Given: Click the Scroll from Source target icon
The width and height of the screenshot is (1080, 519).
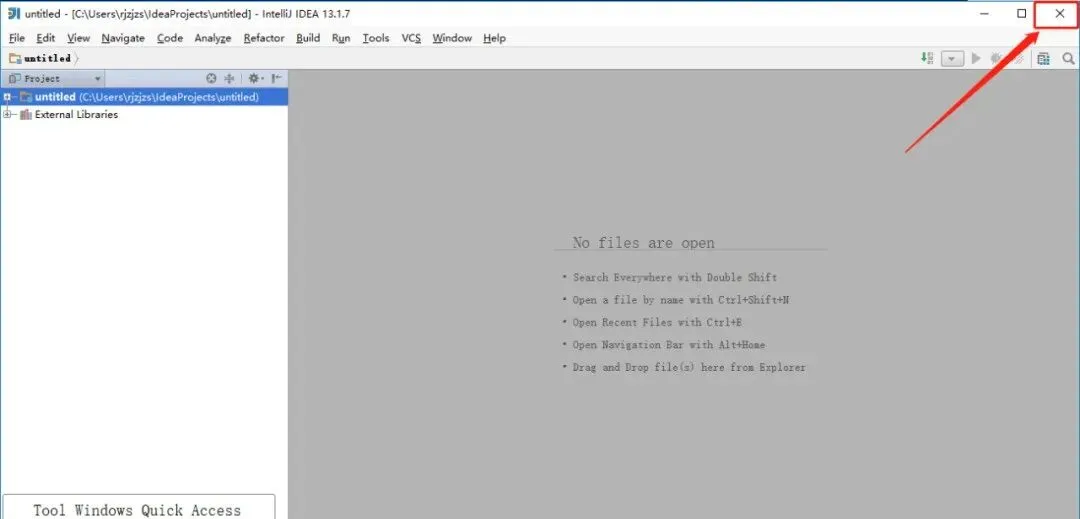Looking at the screenshot, I should tap(211, 78).
